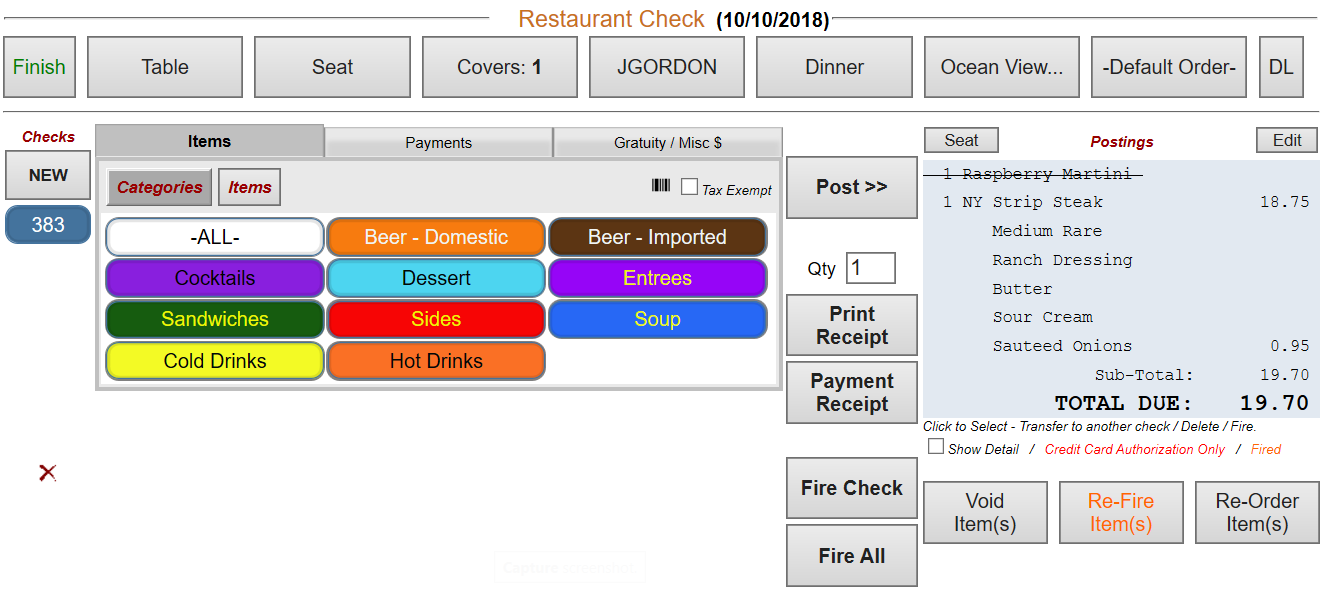Viewport: 1336px width, 595px height.
Task: Click the red X delete icon
Action: [47, 473]
